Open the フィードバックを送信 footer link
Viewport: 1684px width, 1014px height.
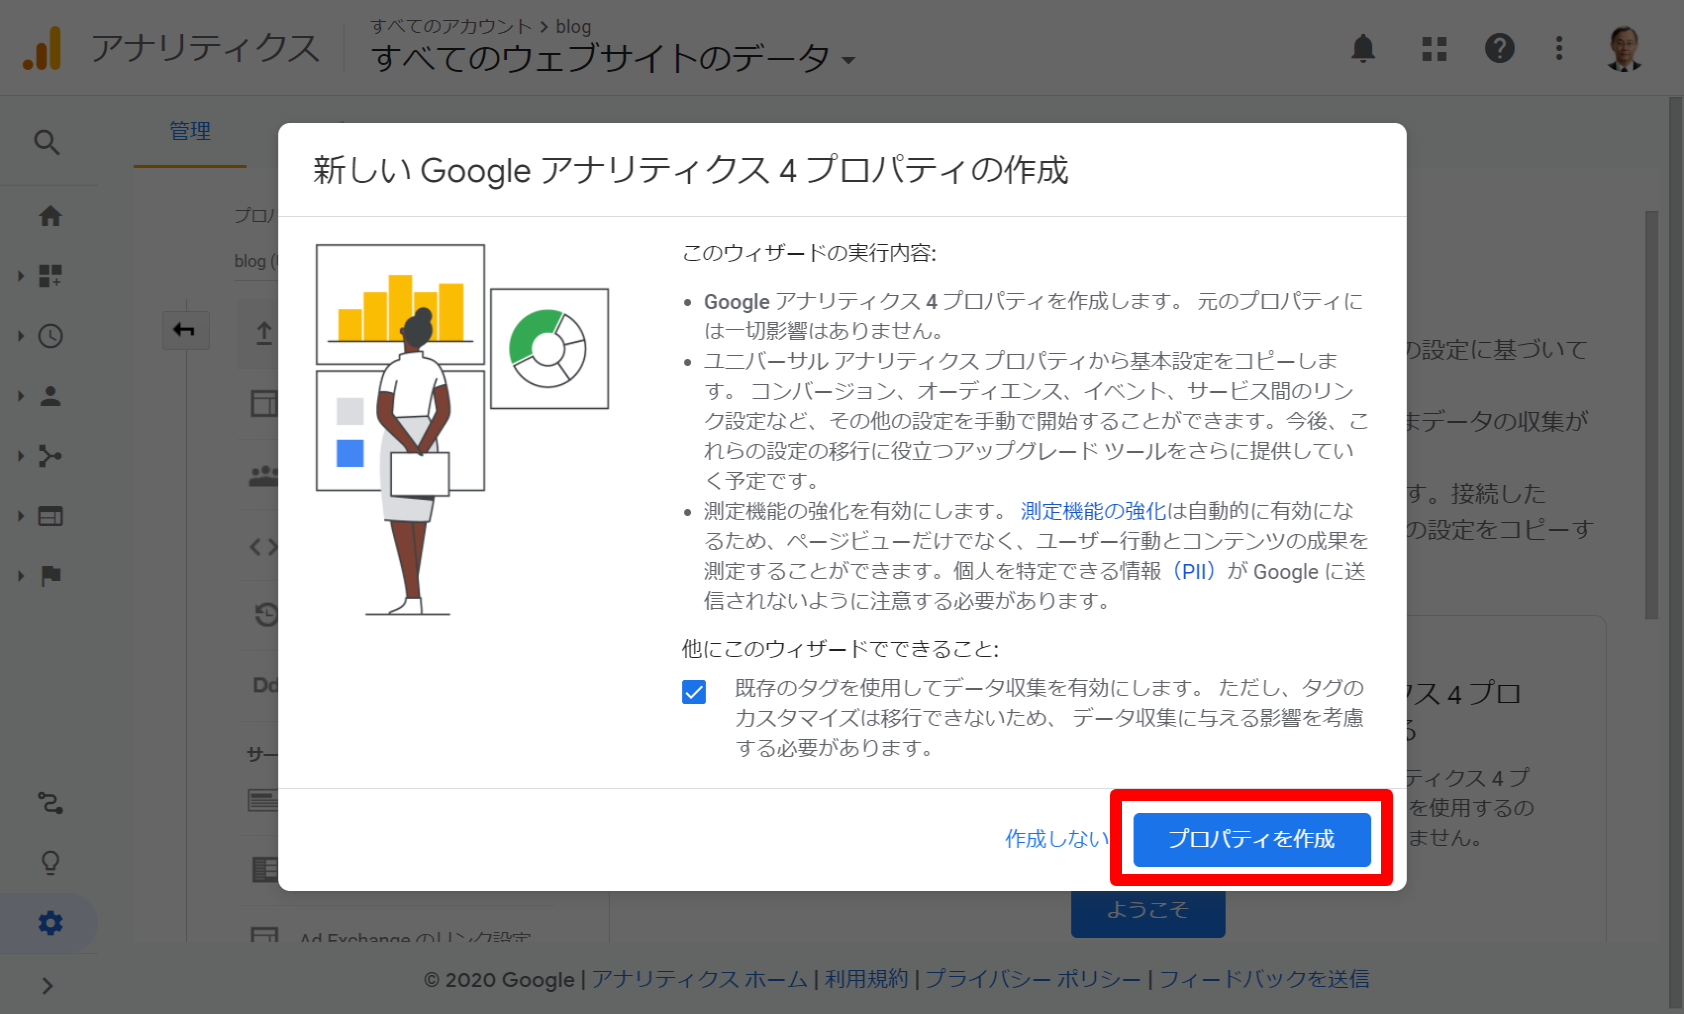[x=1264, y=979]
